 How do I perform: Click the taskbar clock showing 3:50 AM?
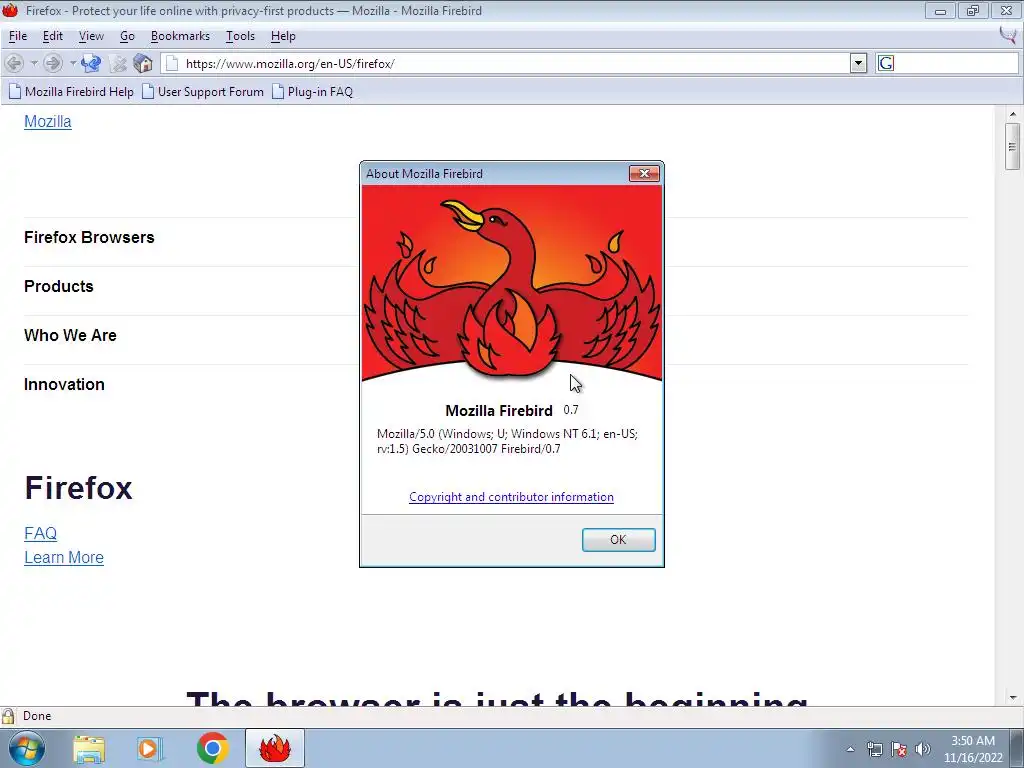click(x=972, y=749)
